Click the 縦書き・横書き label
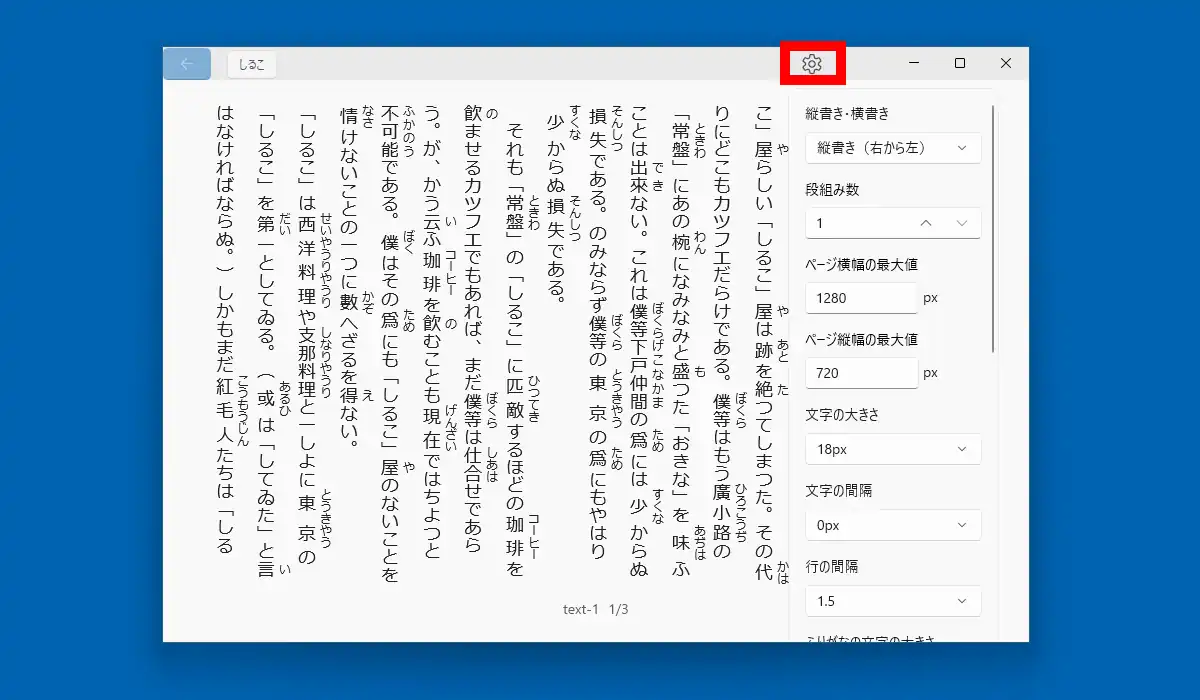 [x=847, y=114]
